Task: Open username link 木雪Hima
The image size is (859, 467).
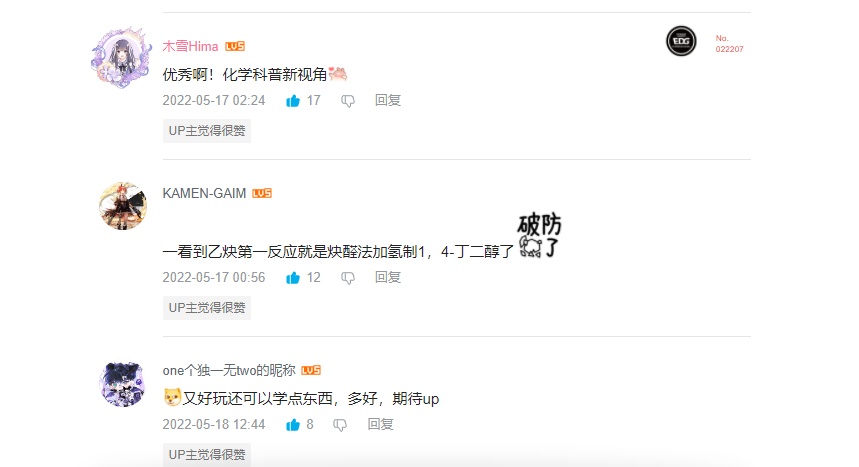Action: click(x=191, y=47)
